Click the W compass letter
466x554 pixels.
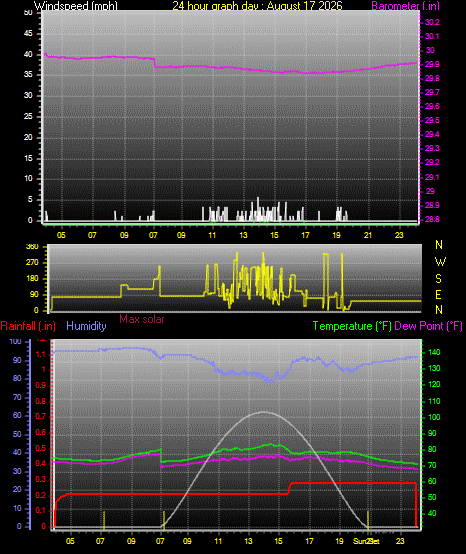[x=440, y=262]
